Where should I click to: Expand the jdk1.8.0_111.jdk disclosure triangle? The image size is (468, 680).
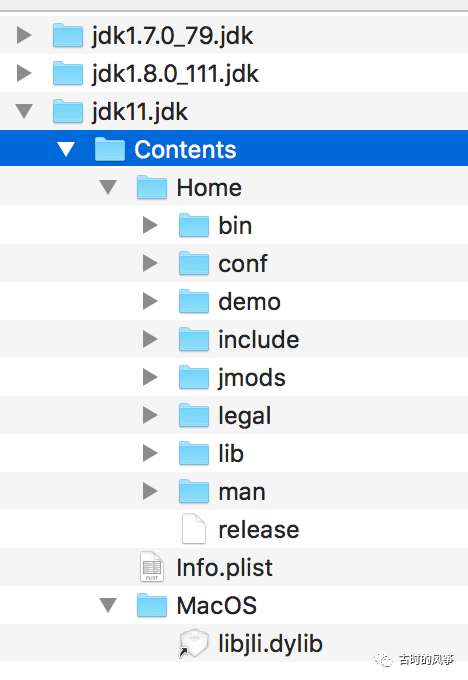click(x=24, y=73)
